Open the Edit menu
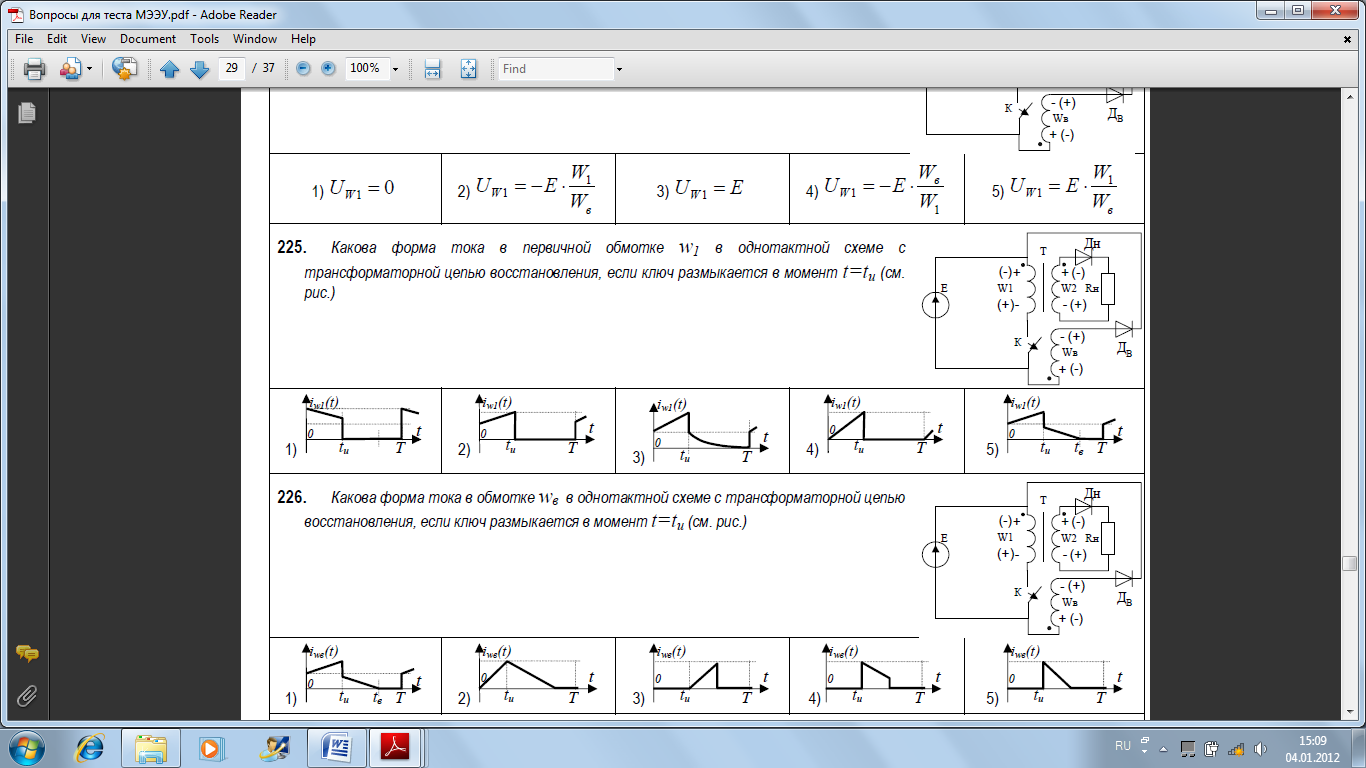1366x768 pixels. [x=57, y=39]
